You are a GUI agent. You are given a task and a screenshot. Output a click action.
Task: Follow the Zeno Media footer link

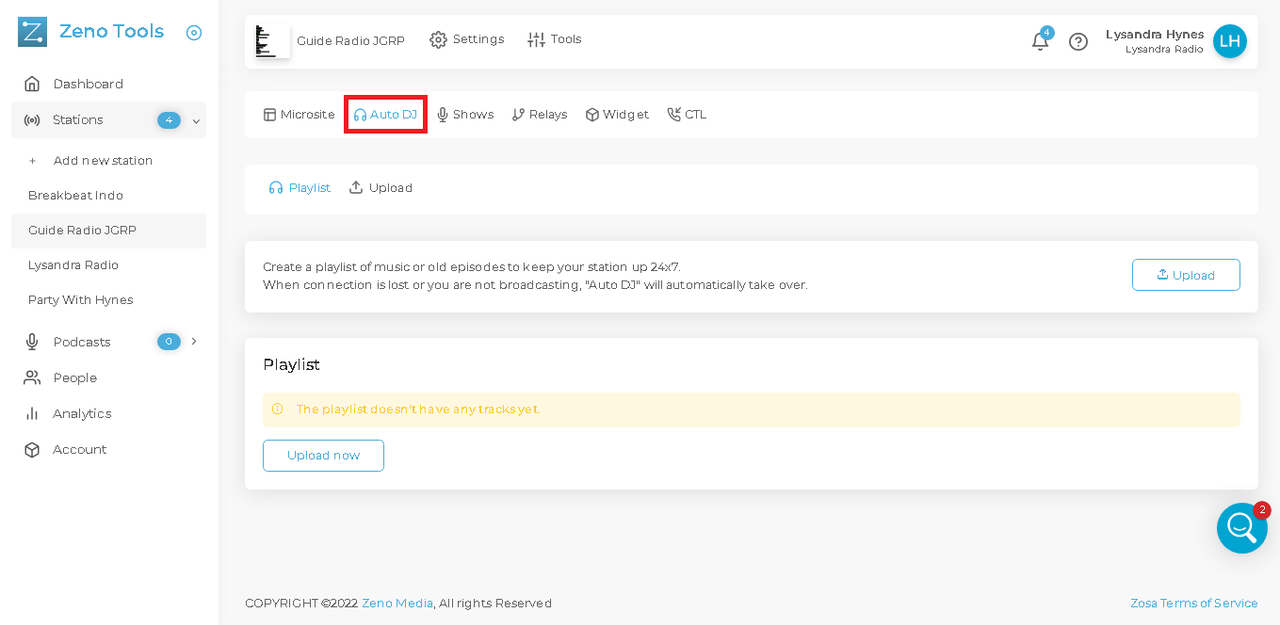397,603
